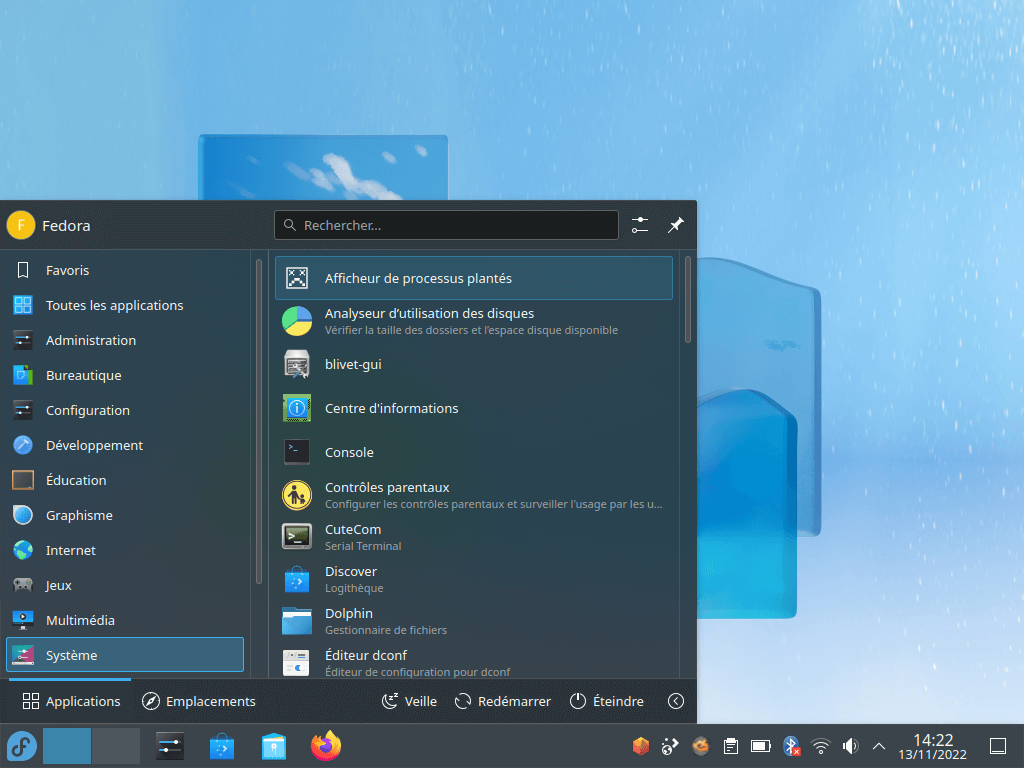Click the Éteindre shutdown button

tap(607, 701)
